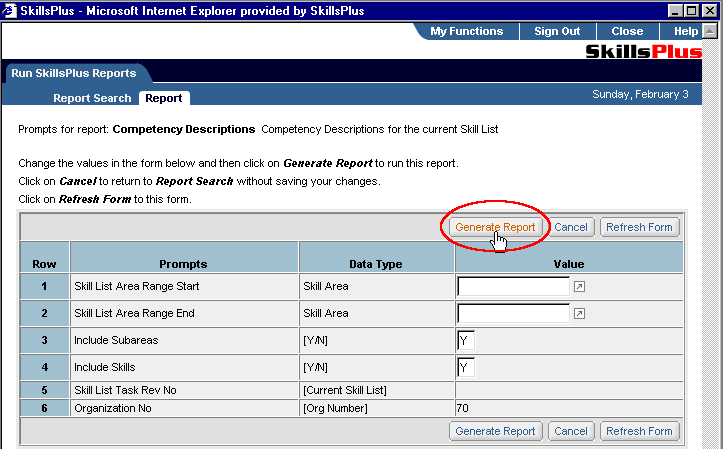
Task: Maximize the Internet Explorer window
Action: pyautogui.click(x=692, y=10)
